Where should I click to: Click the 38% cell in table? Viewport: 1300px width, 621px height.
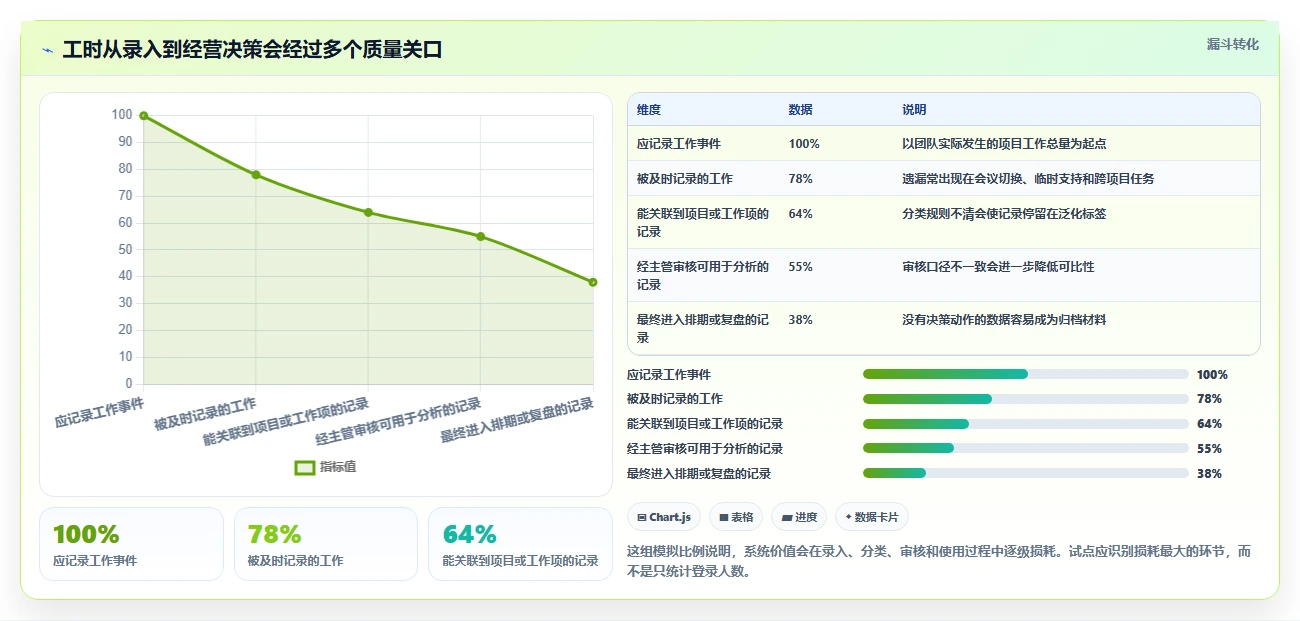click(801, 320)
